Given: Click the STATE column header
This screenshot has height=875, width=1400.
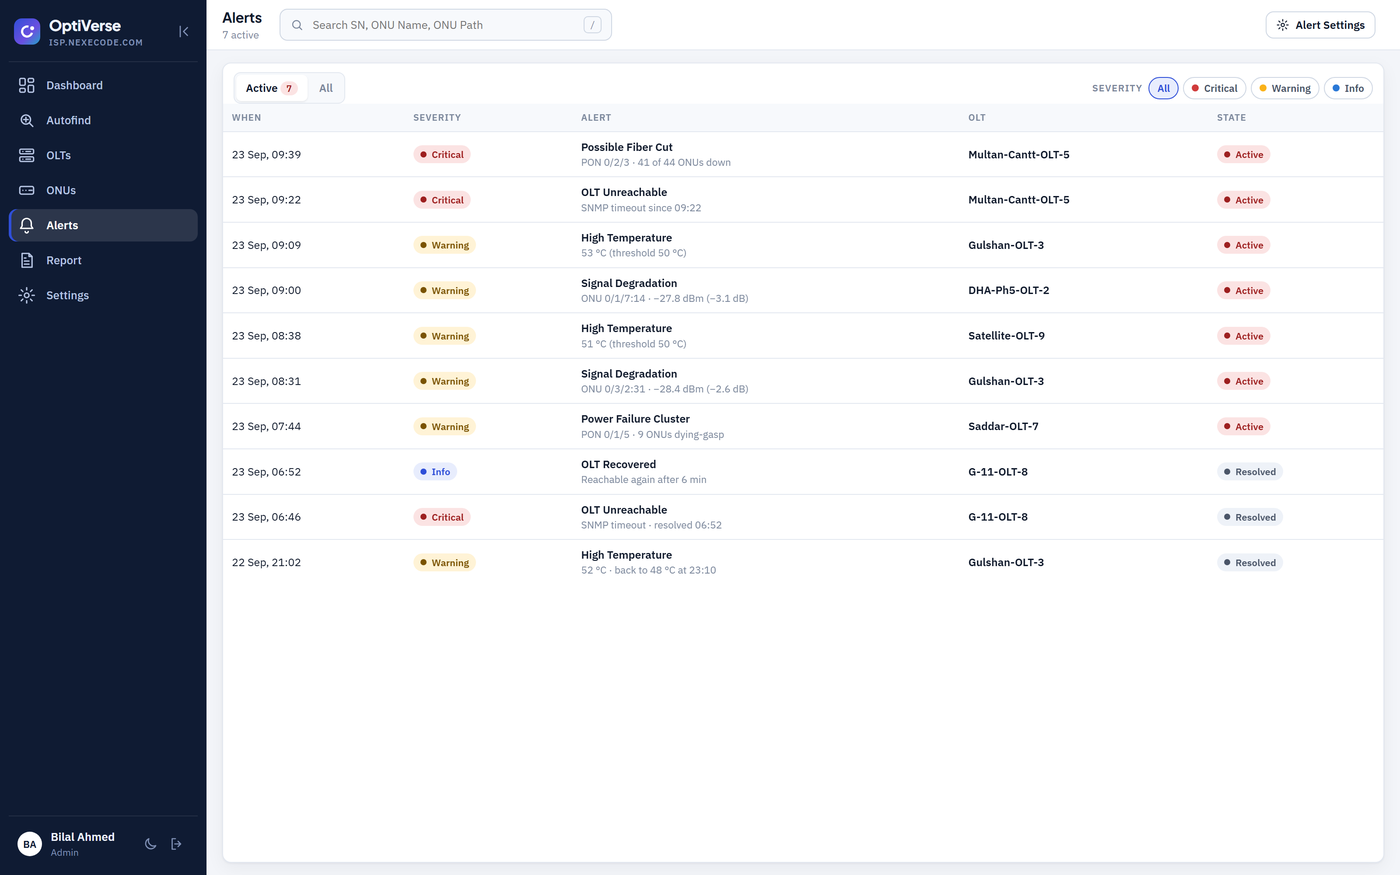Looking at the screenshot, I should pos(1231,118).
